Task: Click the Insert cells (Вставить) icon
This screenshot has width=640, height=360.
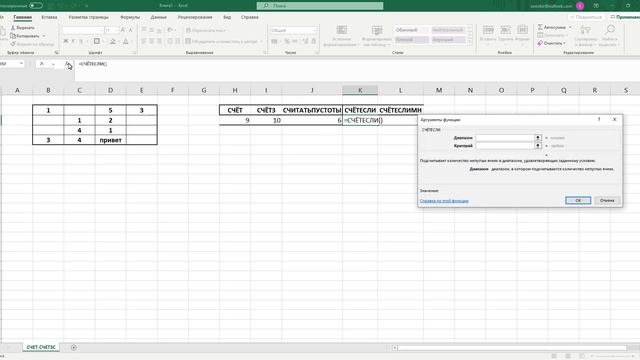Action: click(488, 30)
